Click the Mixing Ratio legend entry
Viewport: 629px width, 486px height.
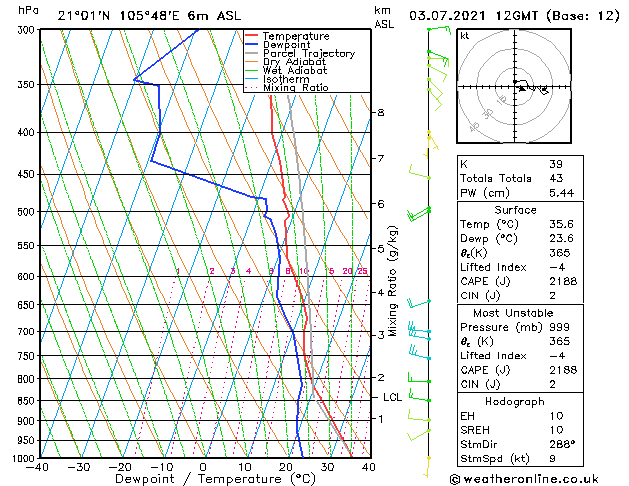pos(296,87)
